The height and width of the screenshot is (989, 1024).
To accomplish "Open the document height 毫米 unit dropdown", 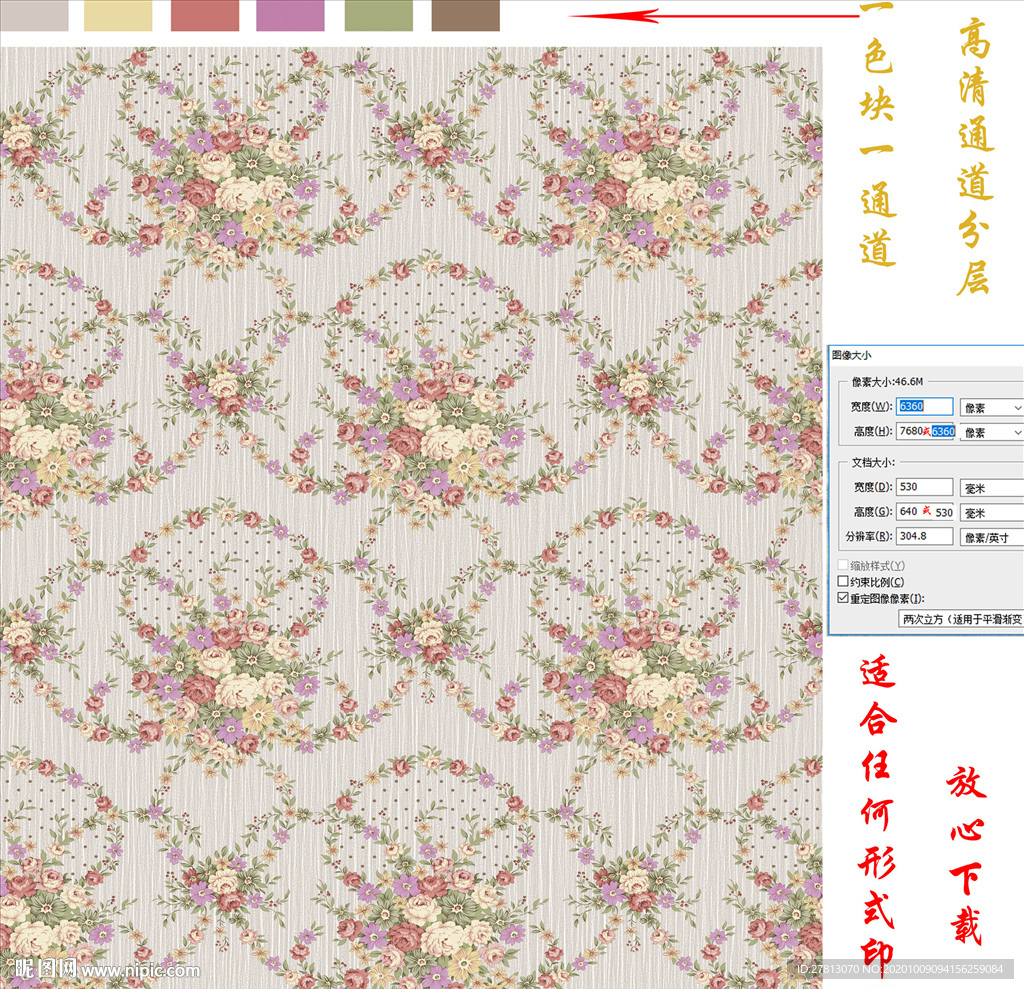I will tap(992, 513).
